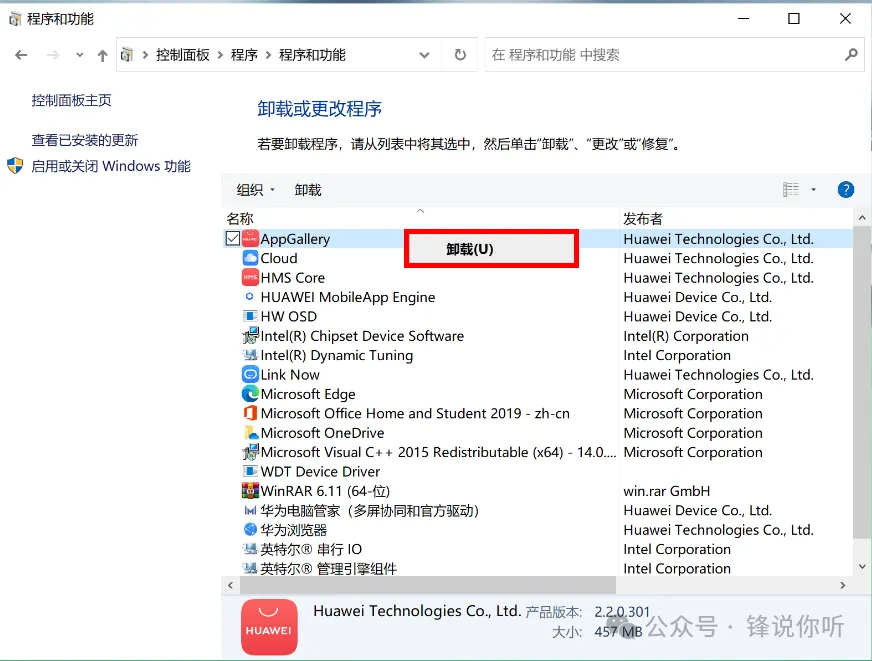This screenshot has width=872, height=661.
Task: Select the Microsoft Edge row name
Action: click(308, 394)
